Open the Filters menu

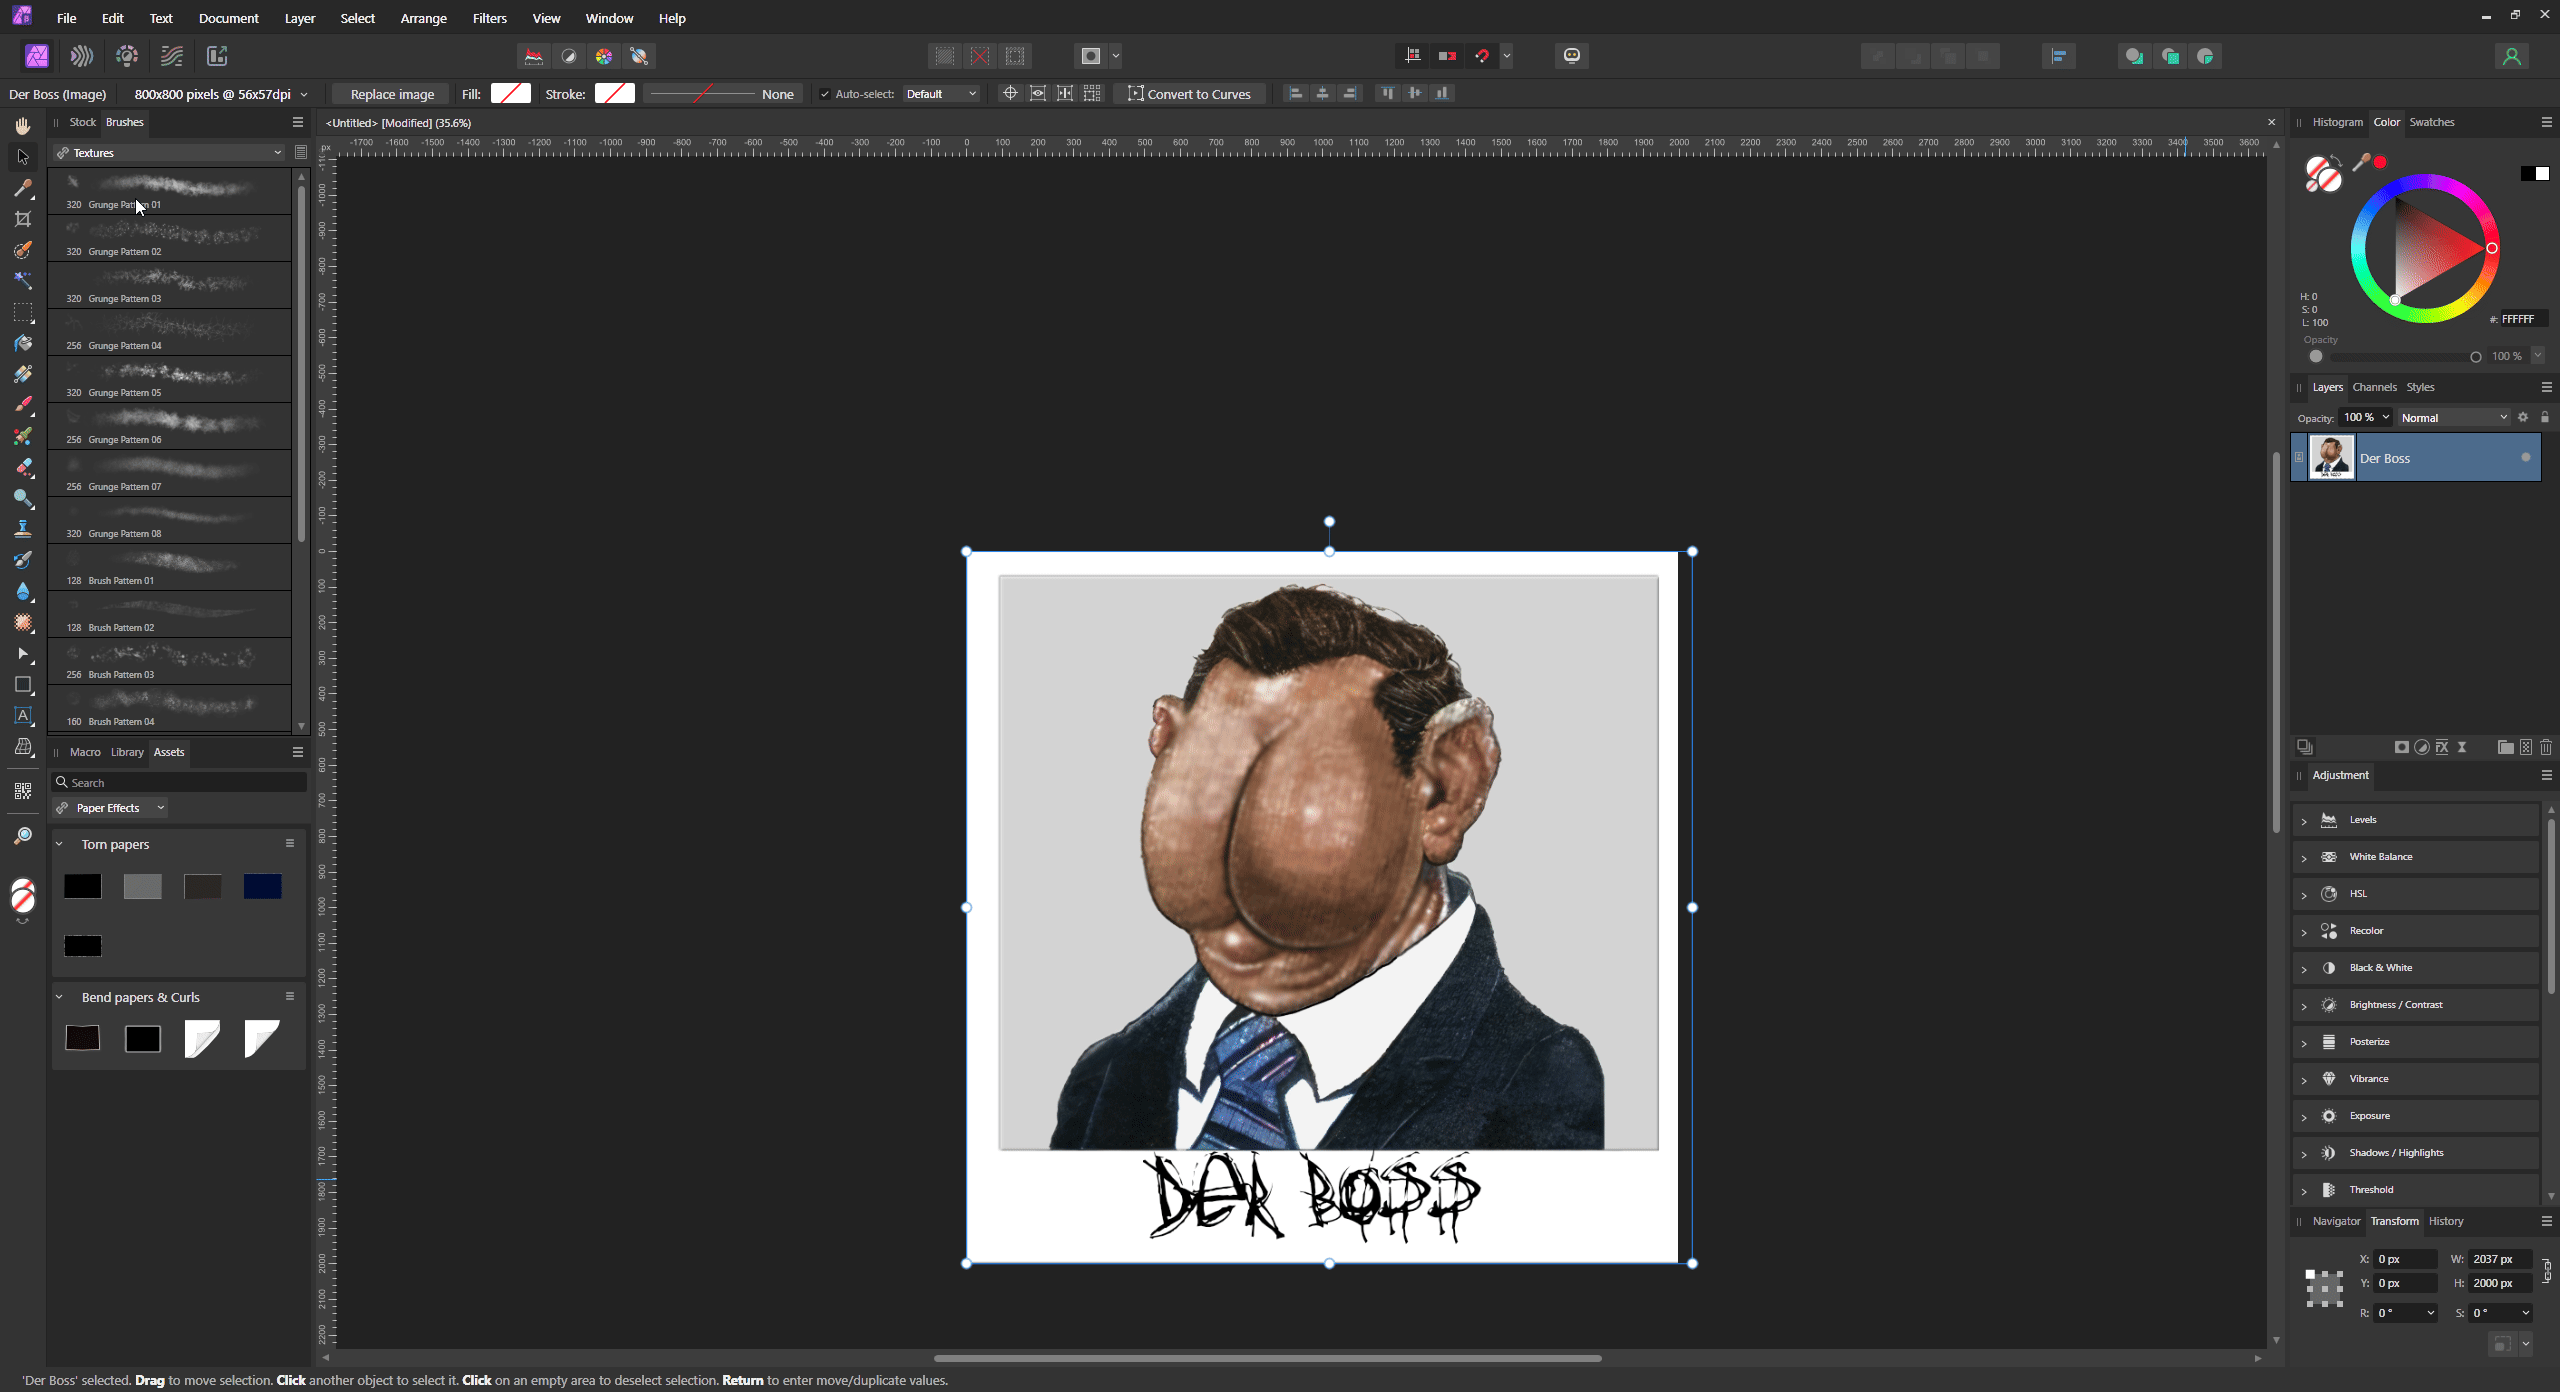tap(490, 18)
